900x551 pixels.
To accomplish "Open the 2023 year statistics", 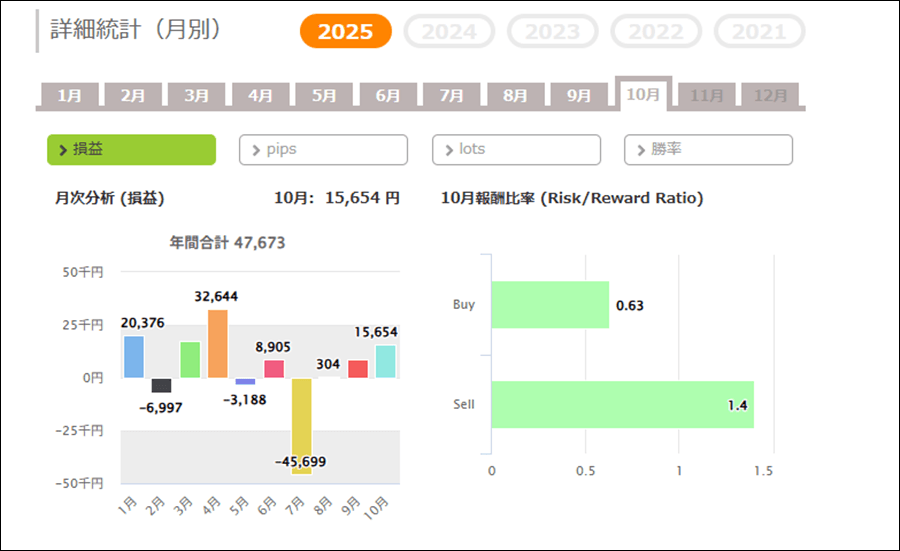I will click(x=553, y=32).
